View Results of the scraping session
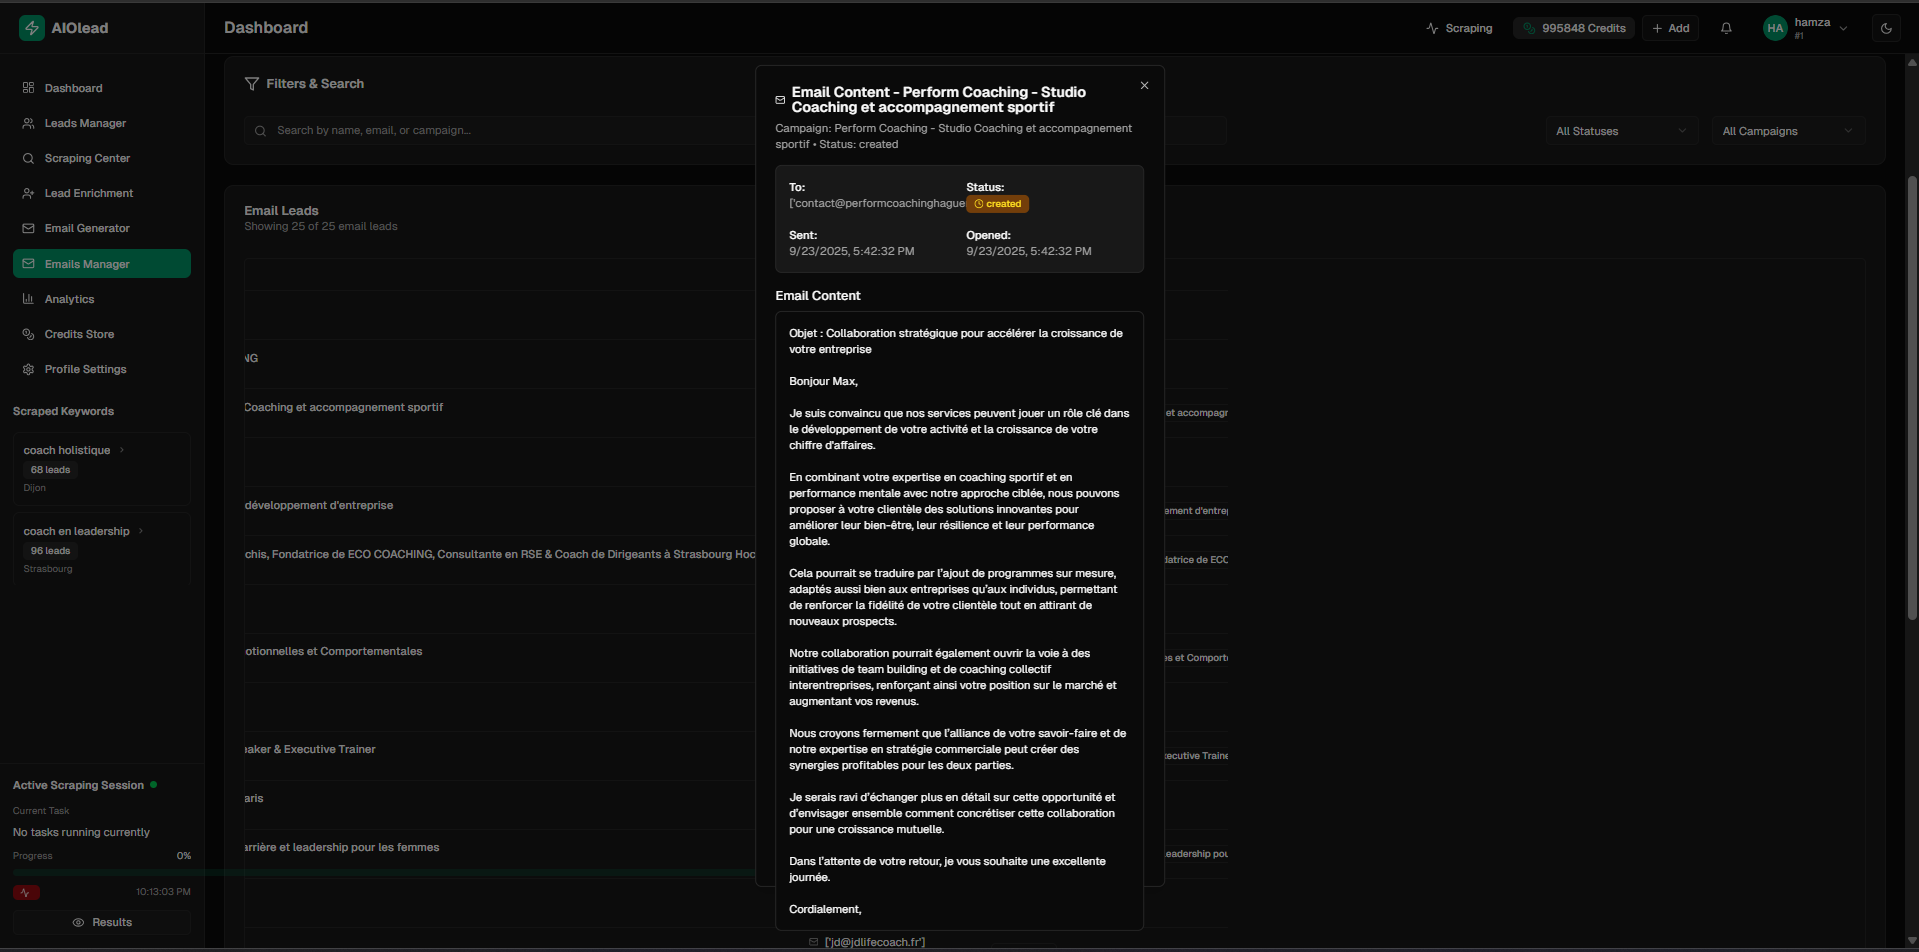Image resolution: width=1919 pixels, height=952 pixels. coord(102,922)
